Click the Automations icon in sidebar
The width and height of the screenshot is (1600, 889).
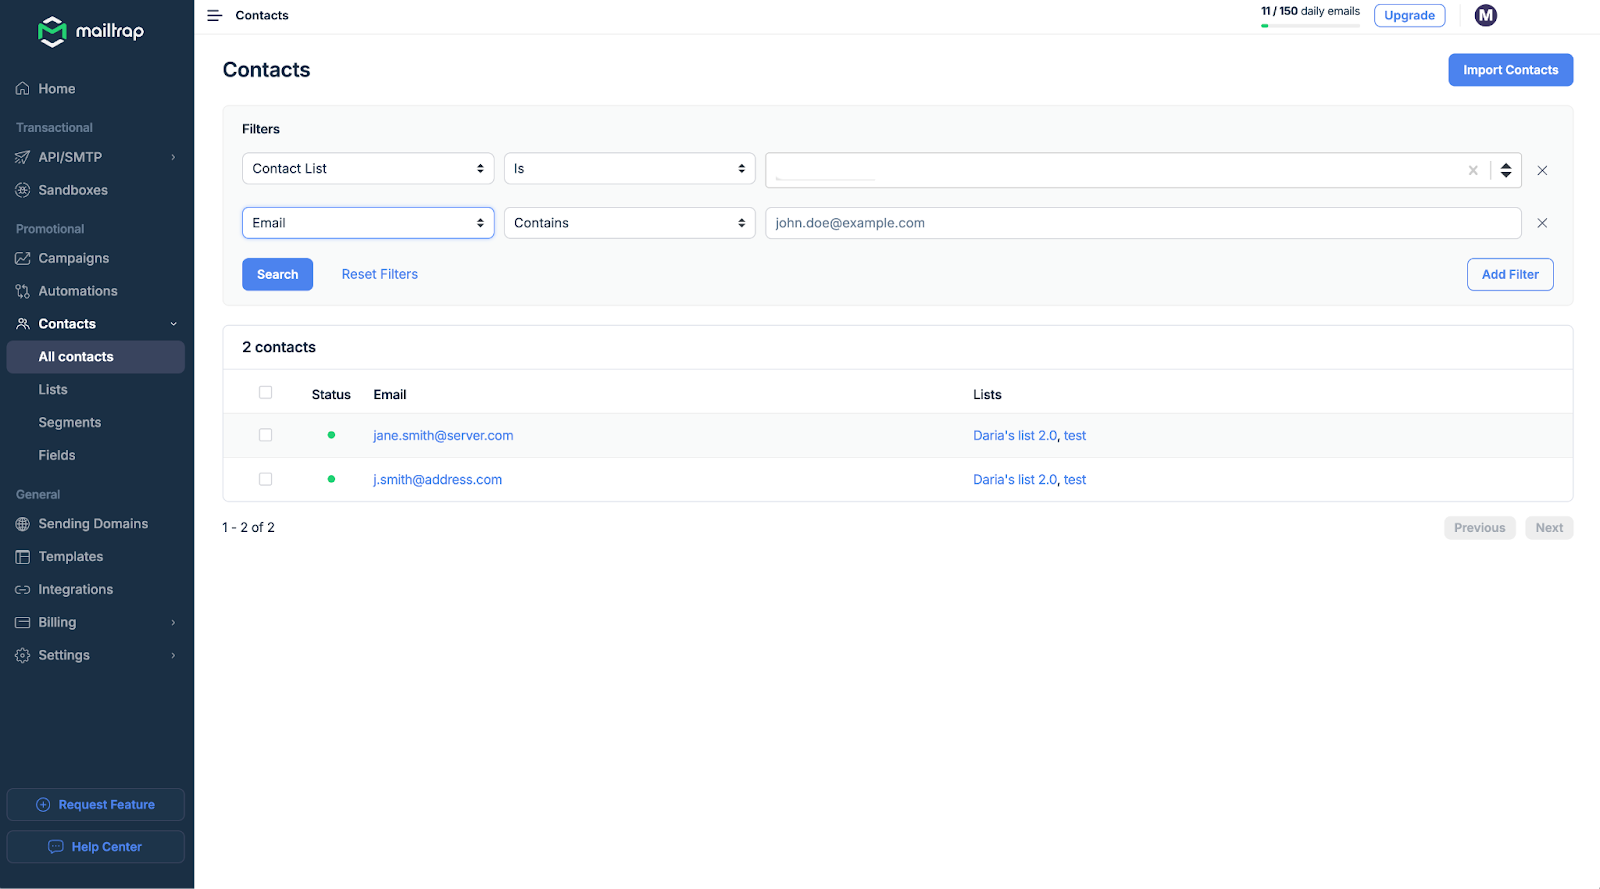coord(22,291)
